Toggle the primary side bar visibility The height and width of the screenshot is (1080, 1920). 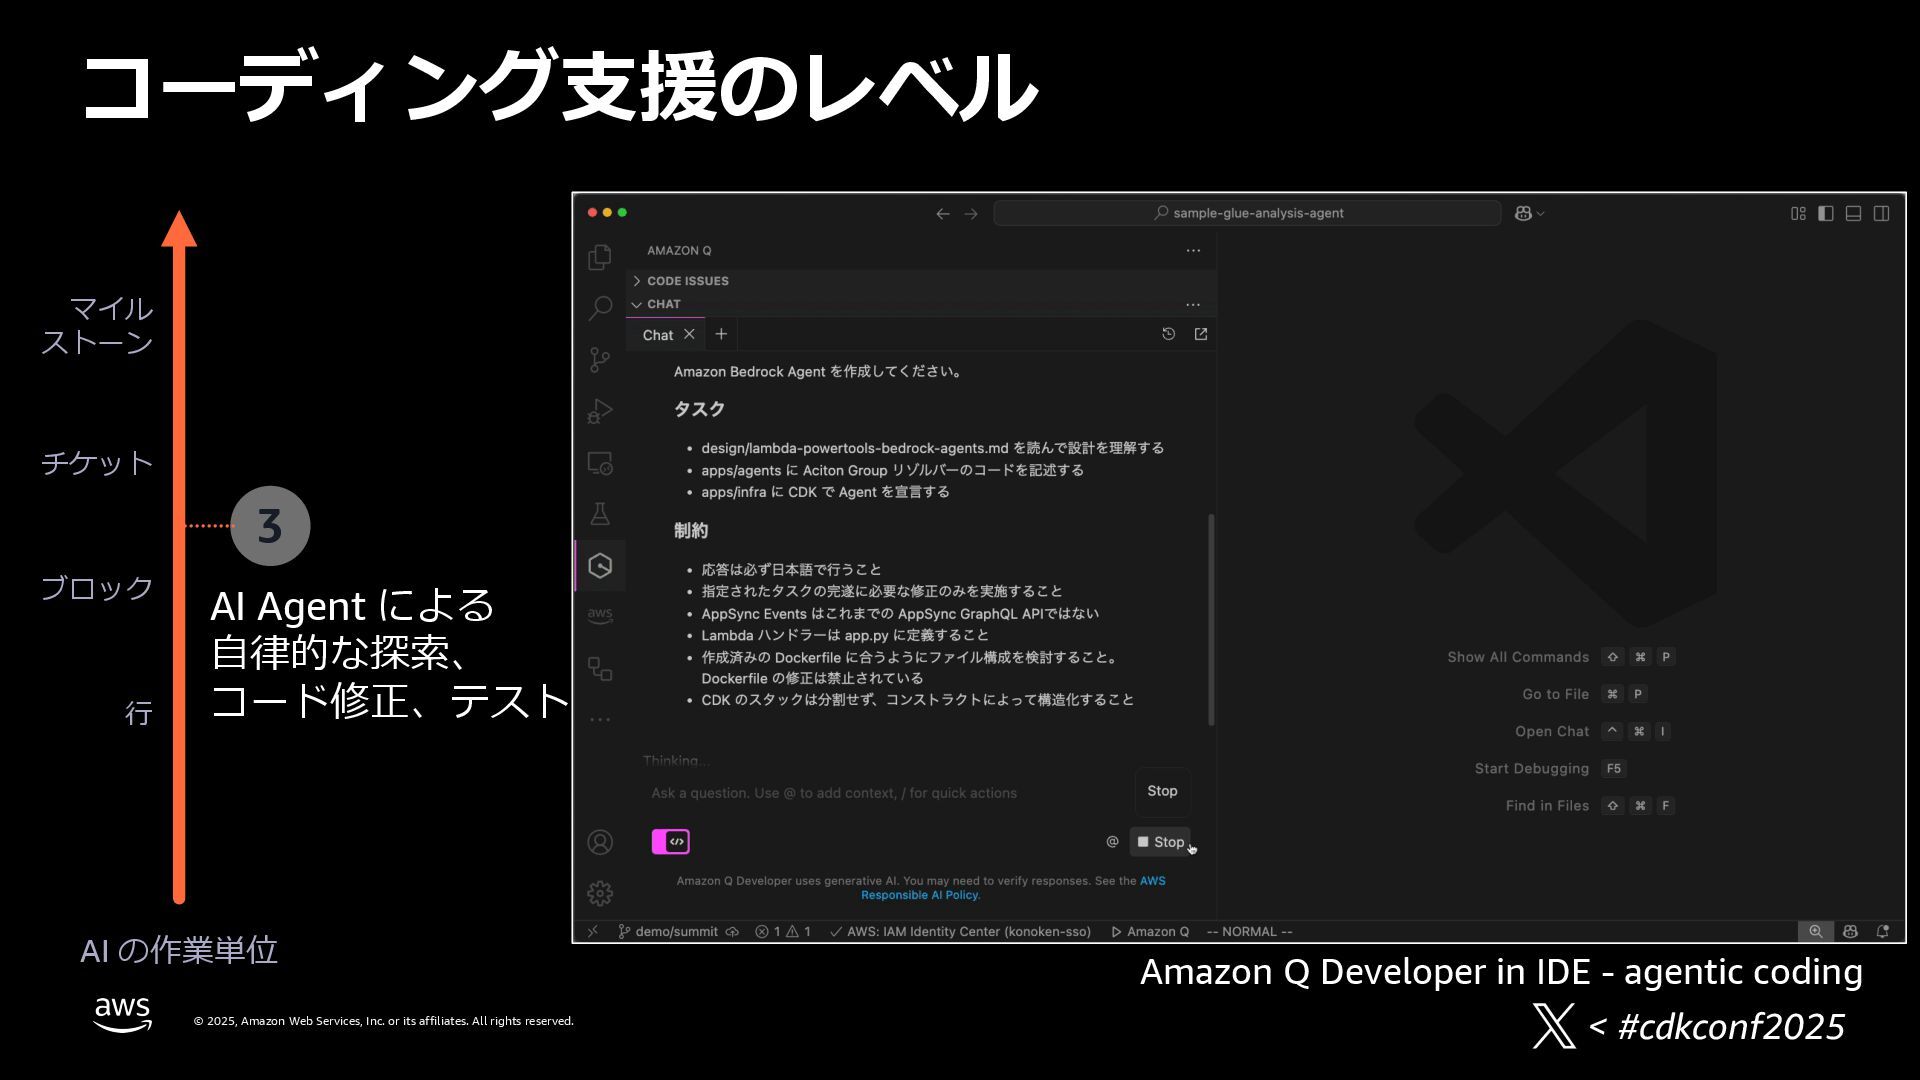pos(1826,213)
